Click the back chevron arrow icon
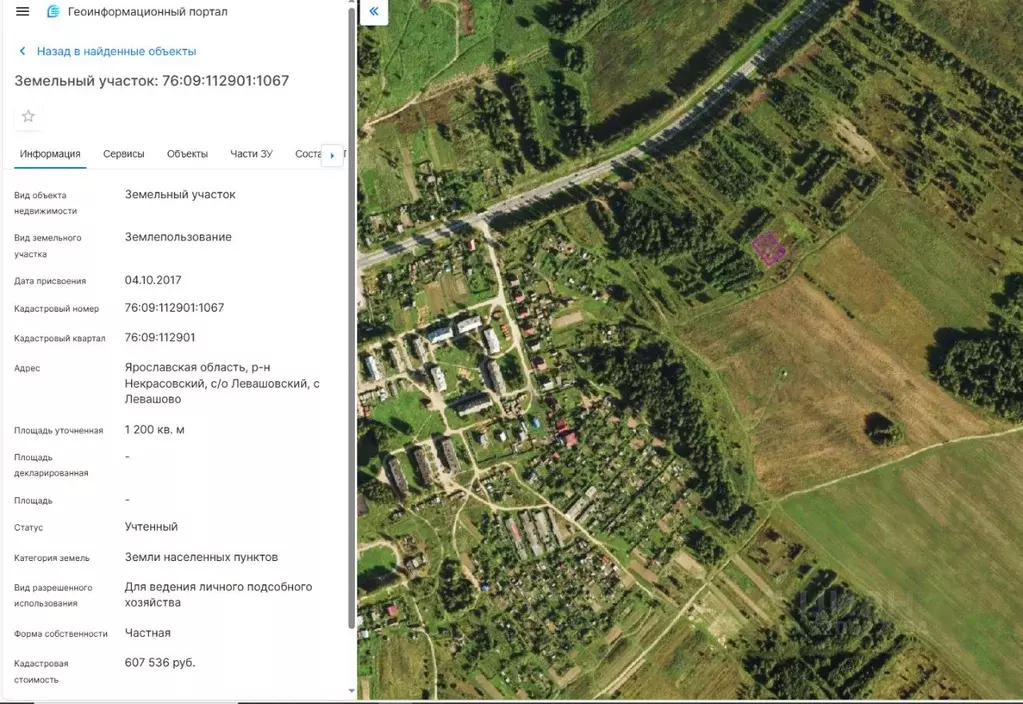1023x704 pixels. coord(22,51)
